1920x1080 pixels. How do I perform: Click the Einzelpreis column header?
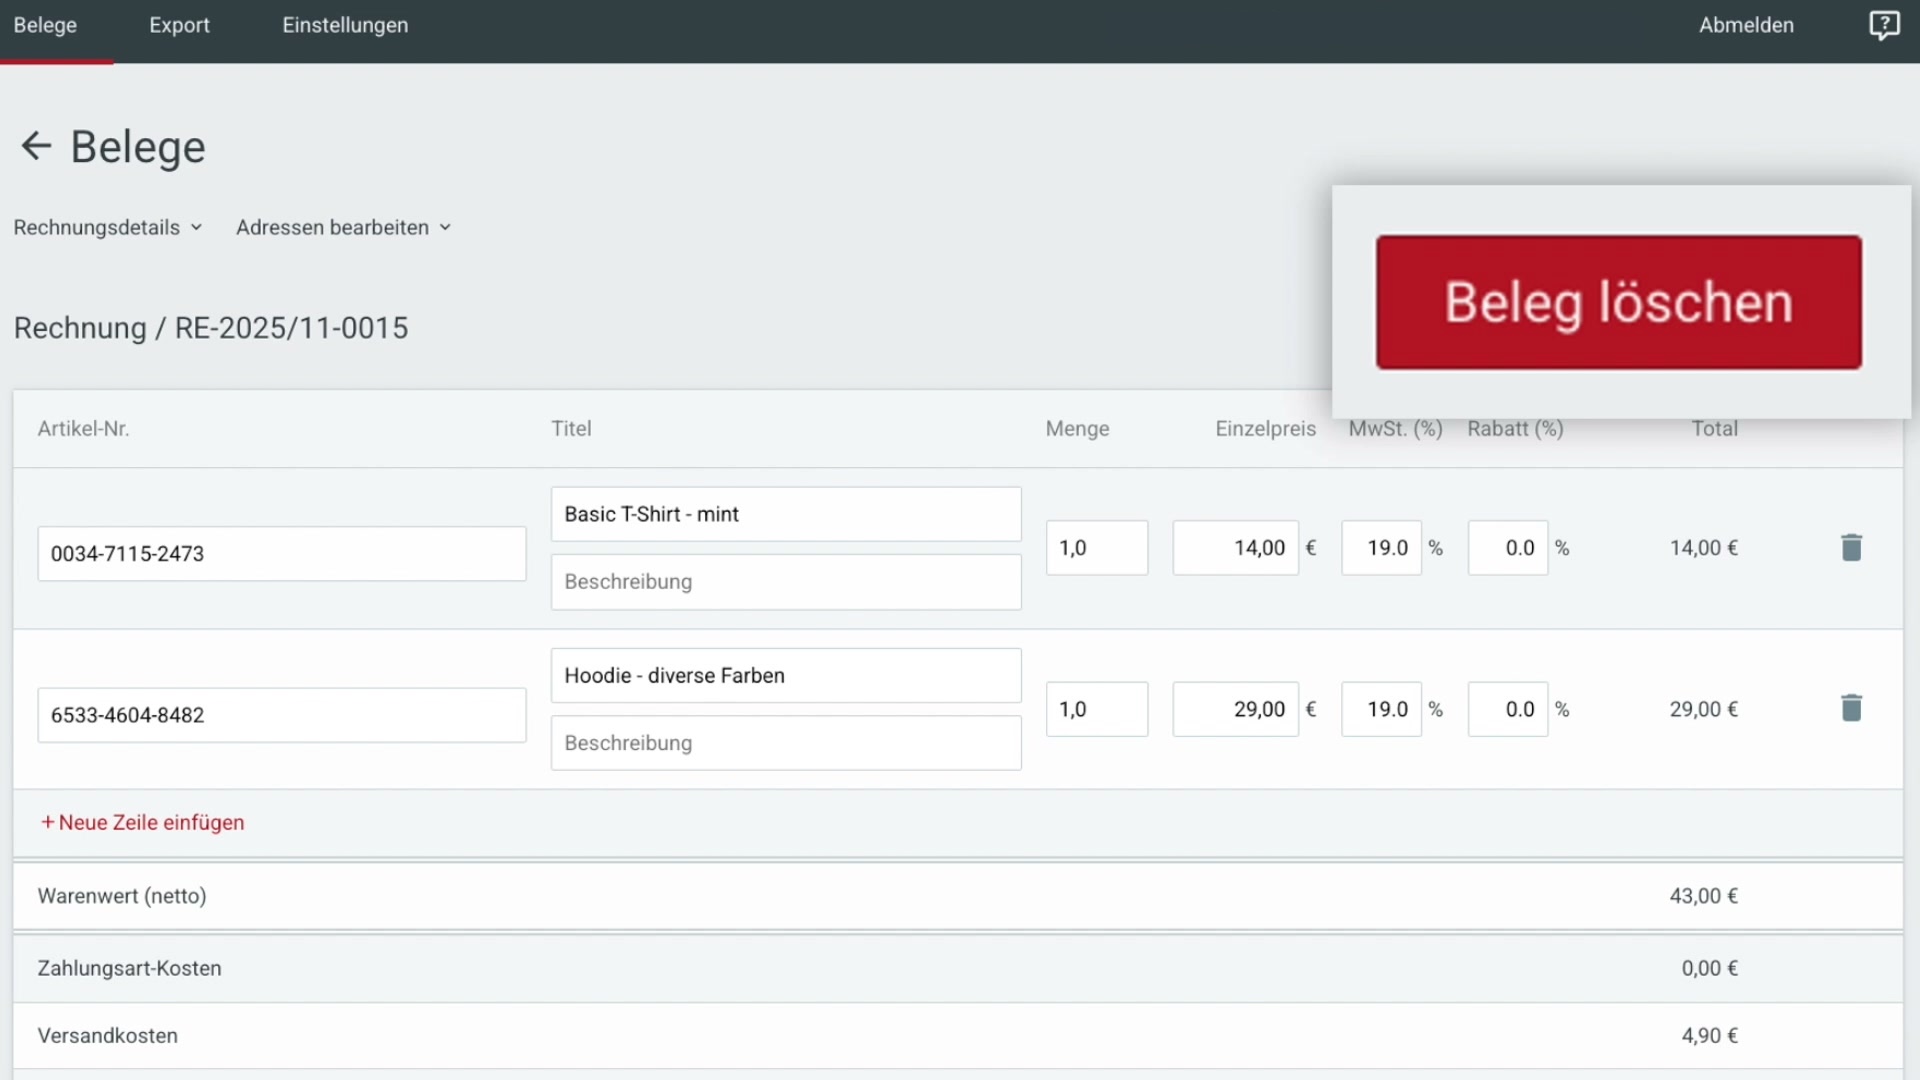(1265, 428)
